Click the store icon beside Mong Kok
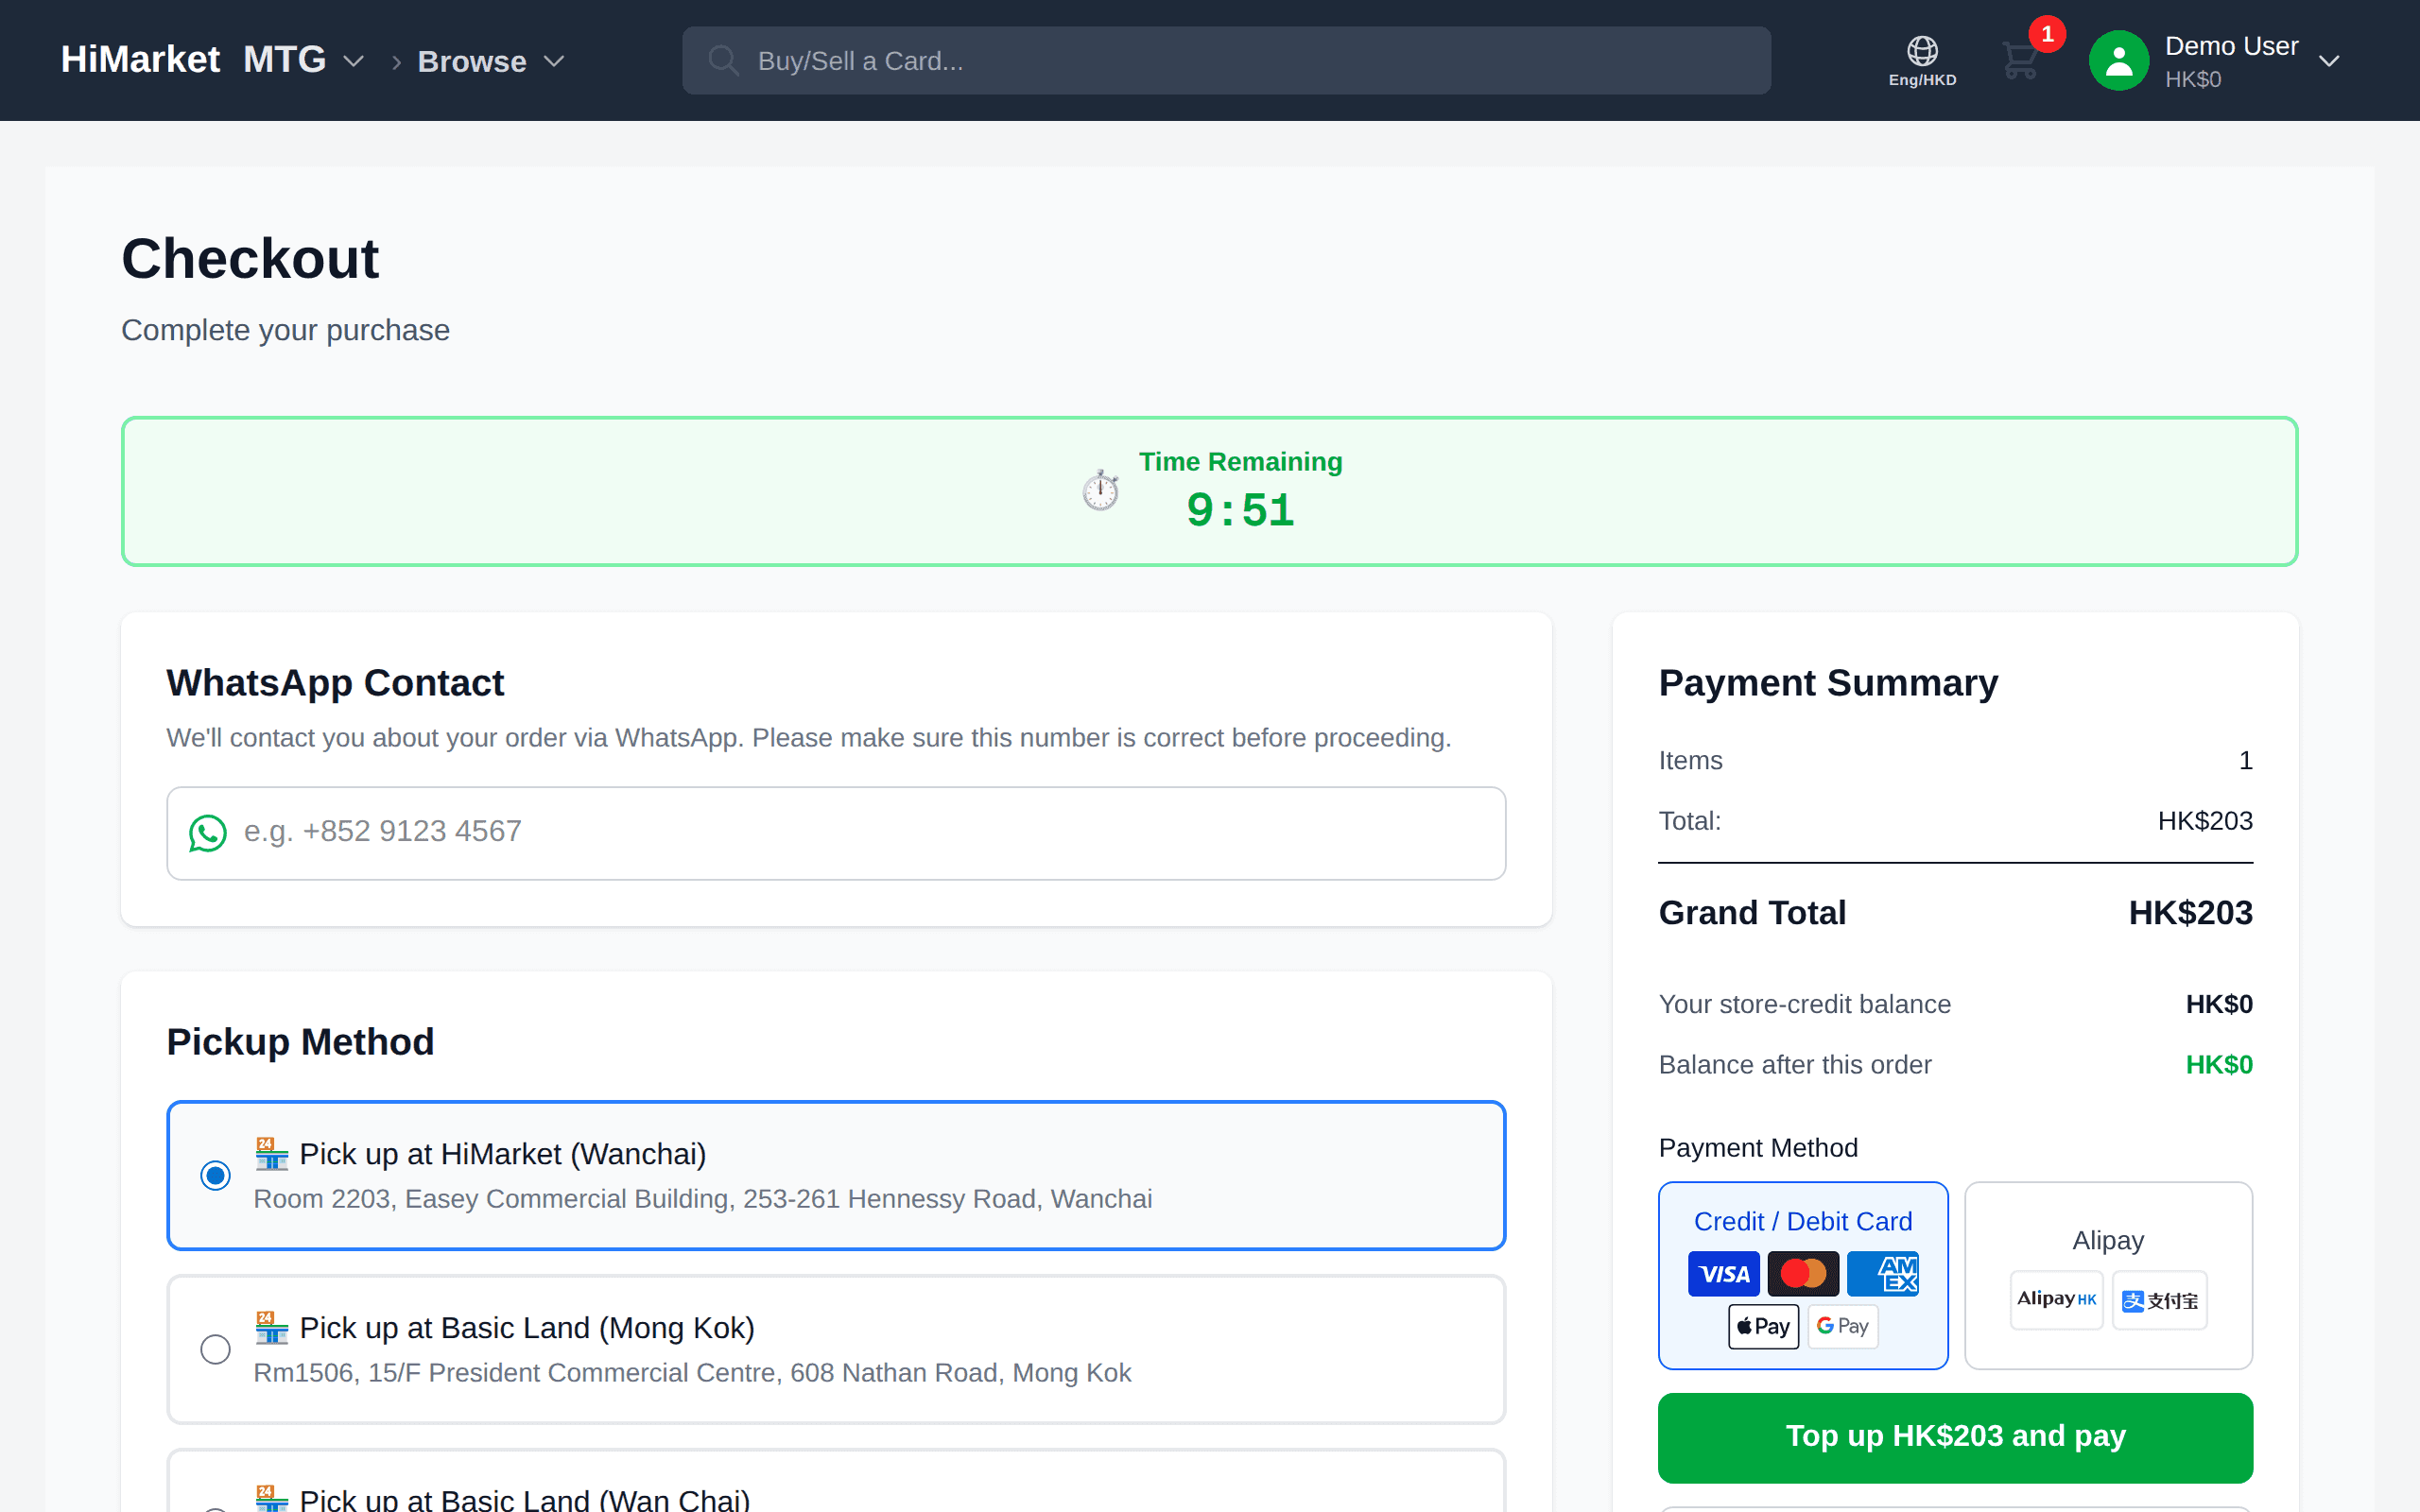 click(271, 1327)
